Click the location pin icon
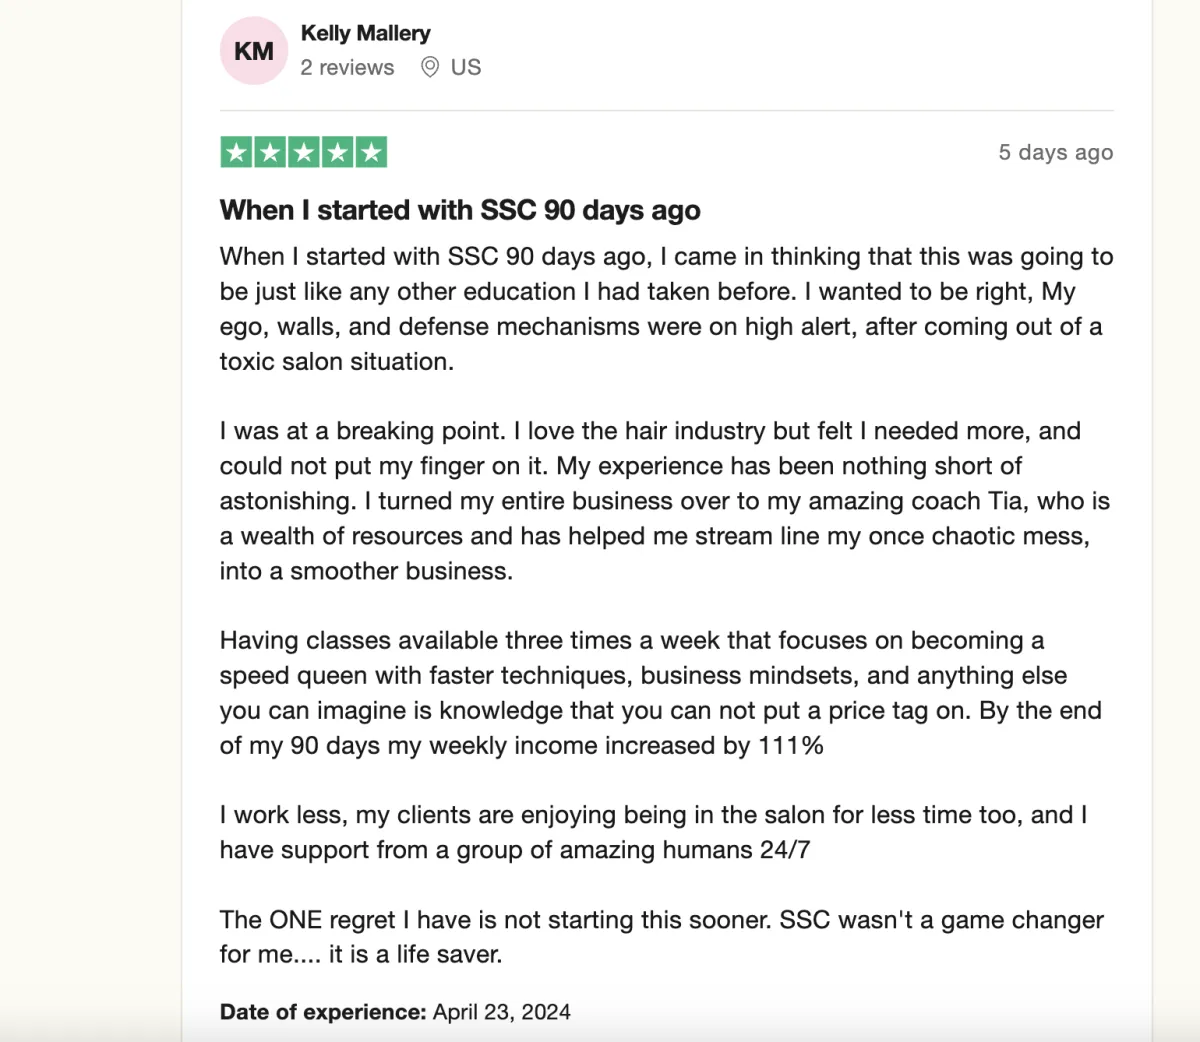This screenshot has width=1200, height=1042. click(x=430, y=67)
